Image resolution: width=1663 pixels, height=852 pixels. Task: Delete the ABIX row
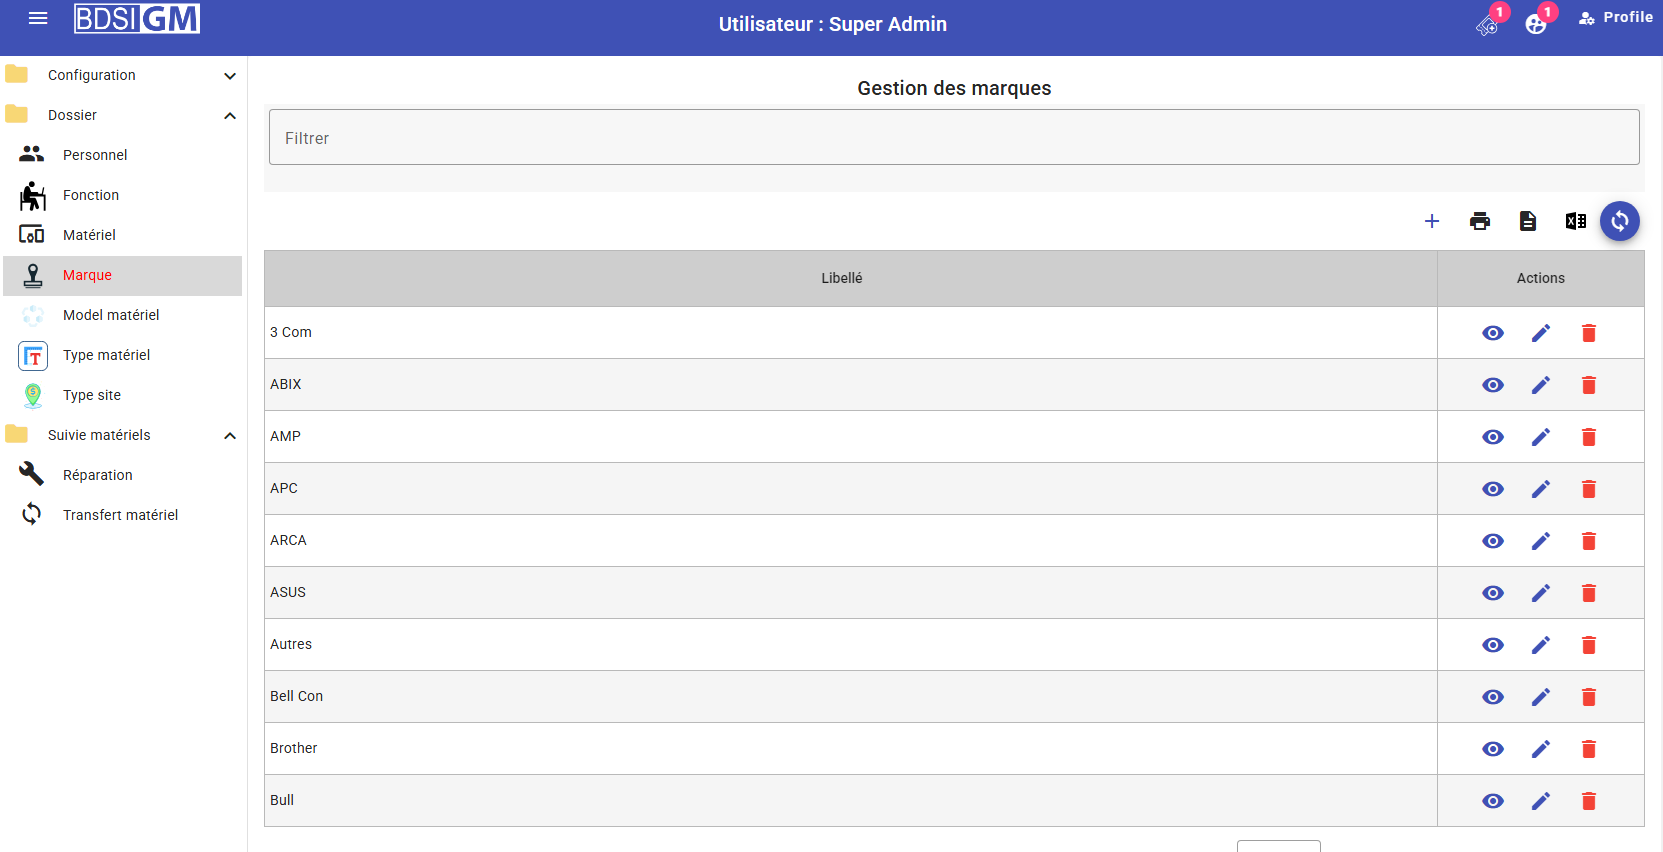click(1589, 385)
